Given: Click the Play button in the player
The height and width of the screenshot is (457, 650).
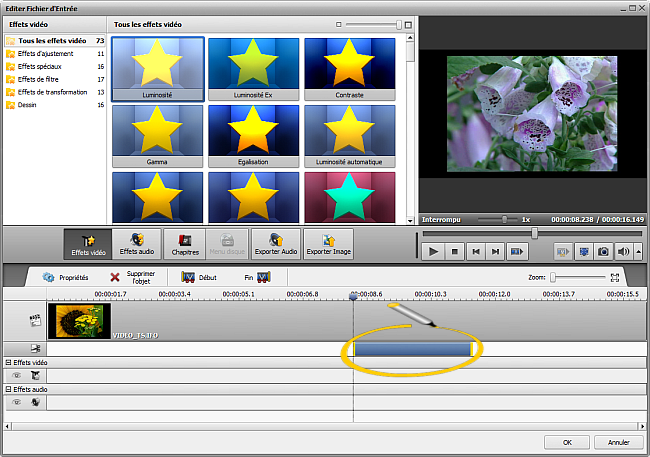Looking at the screenshot, I should click(434, 252).
